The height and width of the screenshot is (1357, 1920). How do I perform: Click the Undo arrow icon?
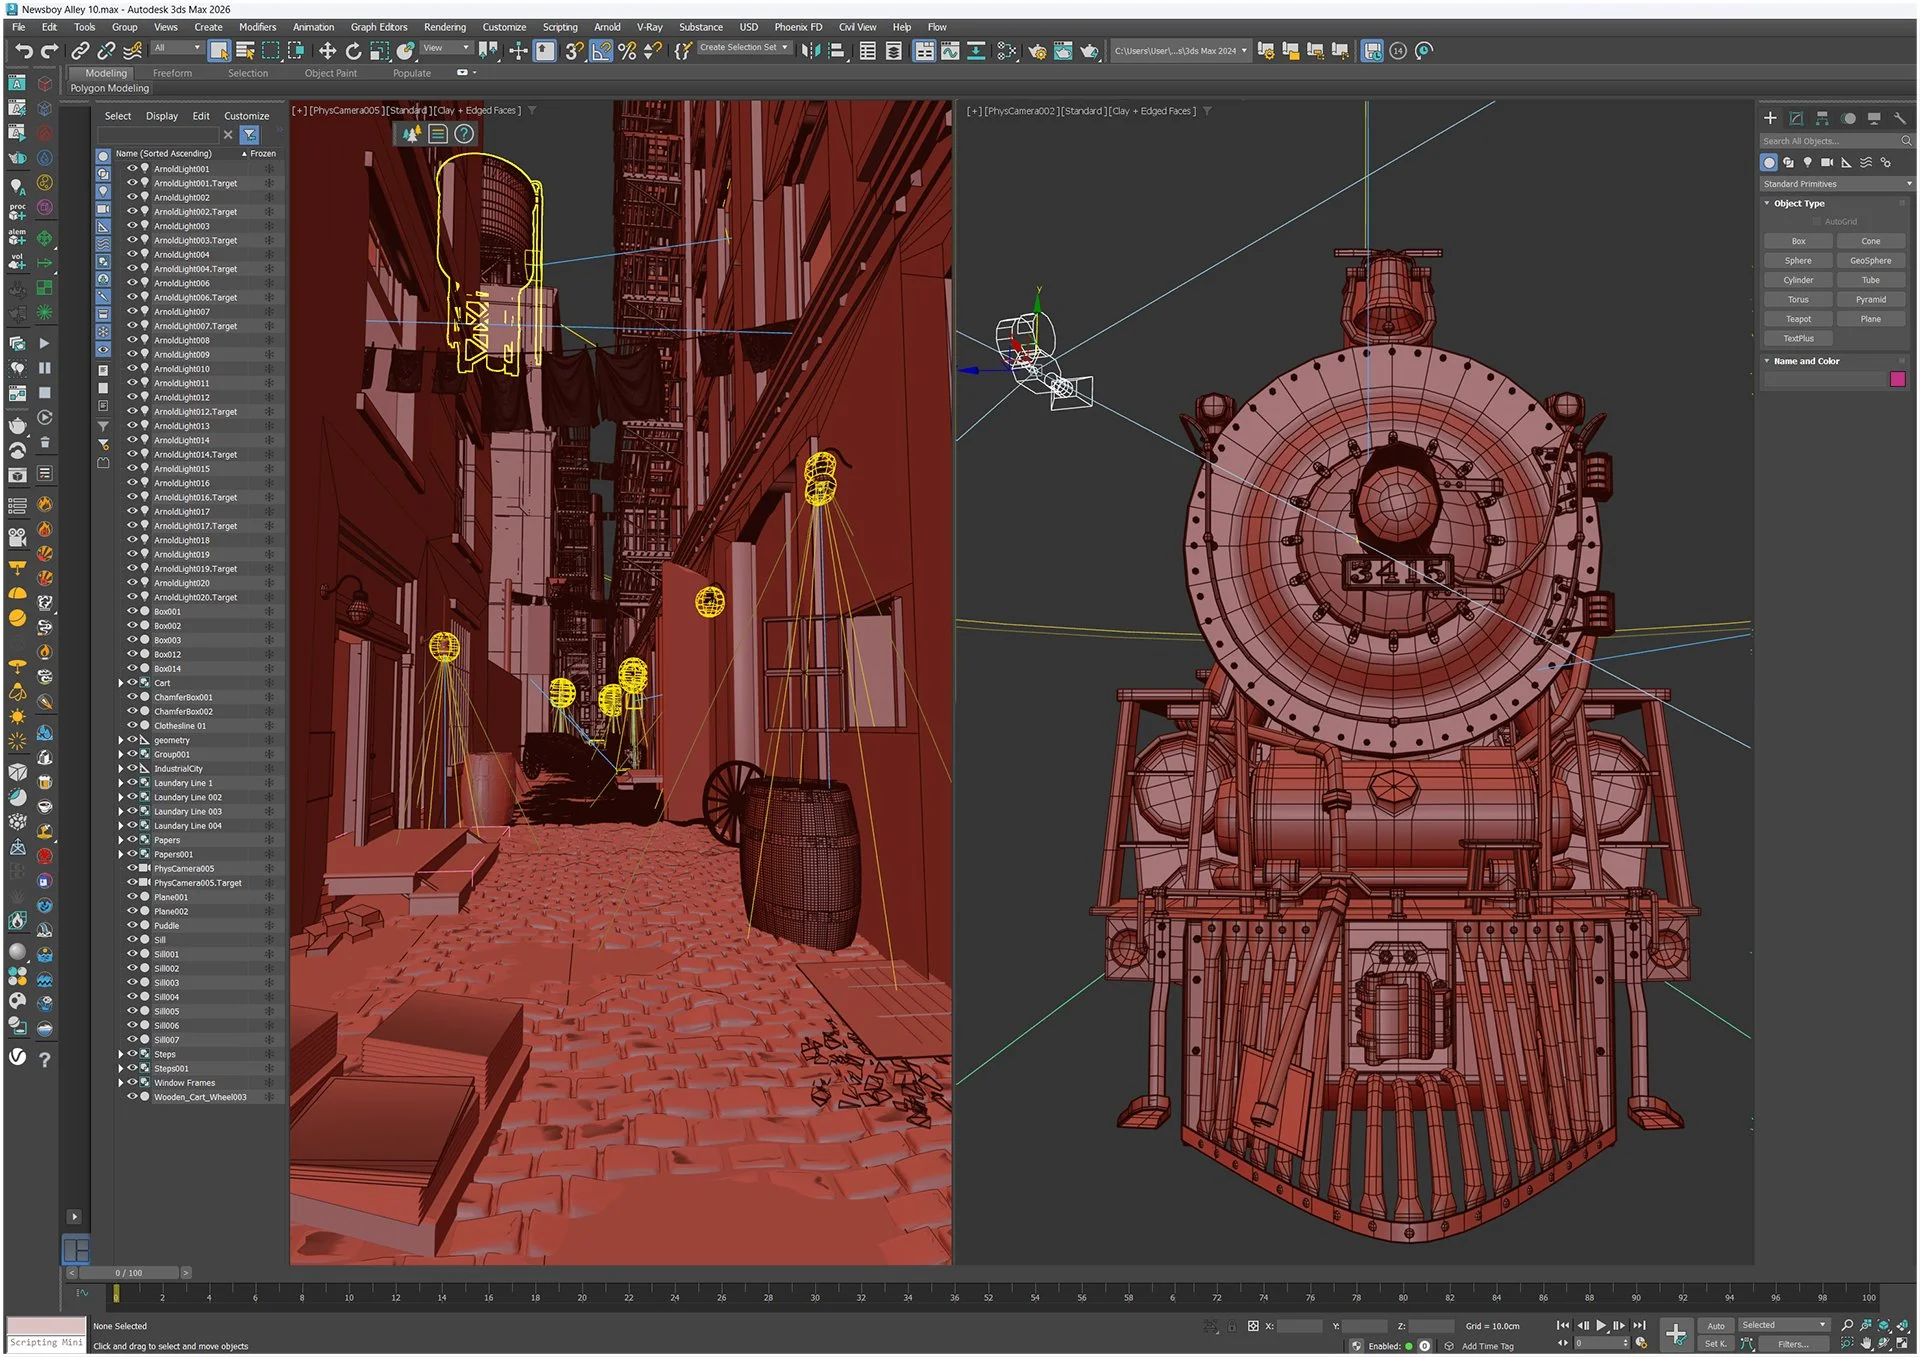click(23, 51)
